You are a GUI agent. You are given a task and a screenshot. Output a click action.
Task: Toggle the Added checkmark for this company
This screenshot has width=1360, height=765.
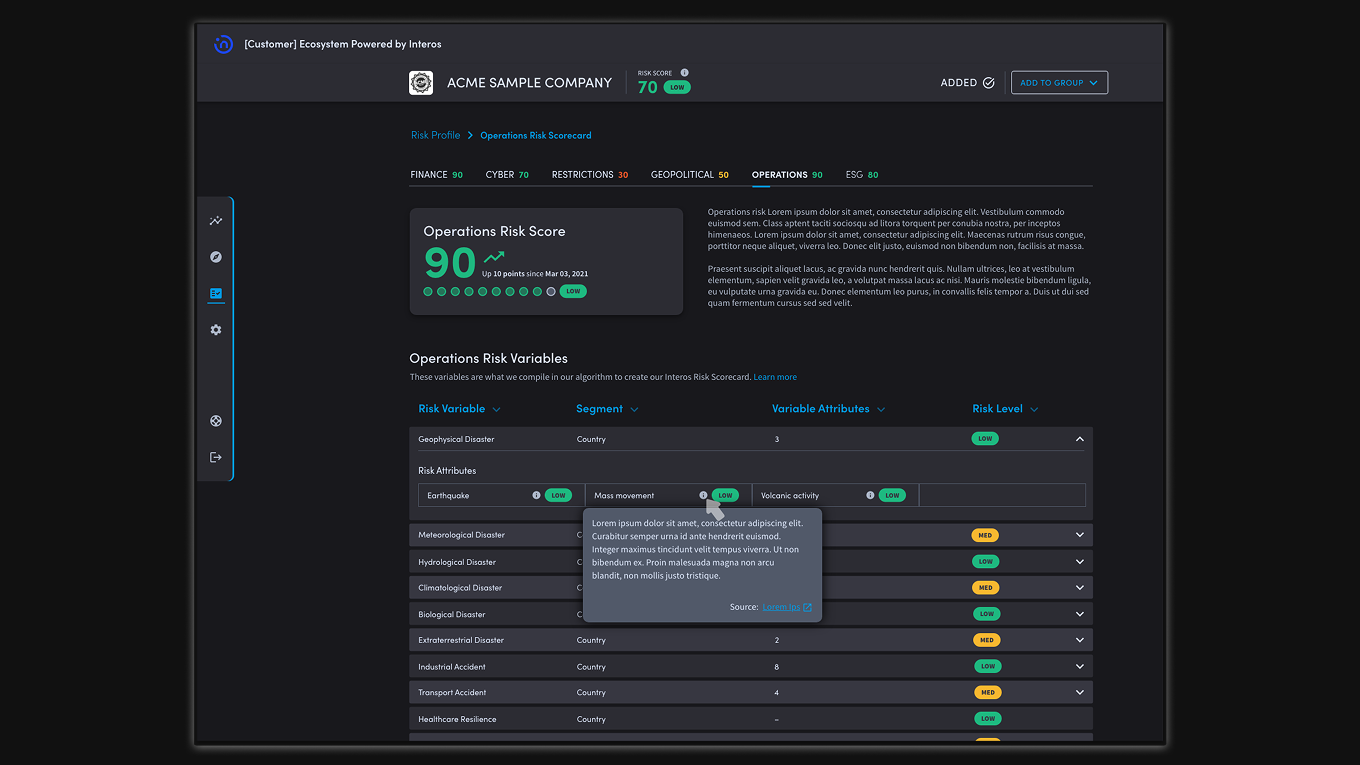988,83
